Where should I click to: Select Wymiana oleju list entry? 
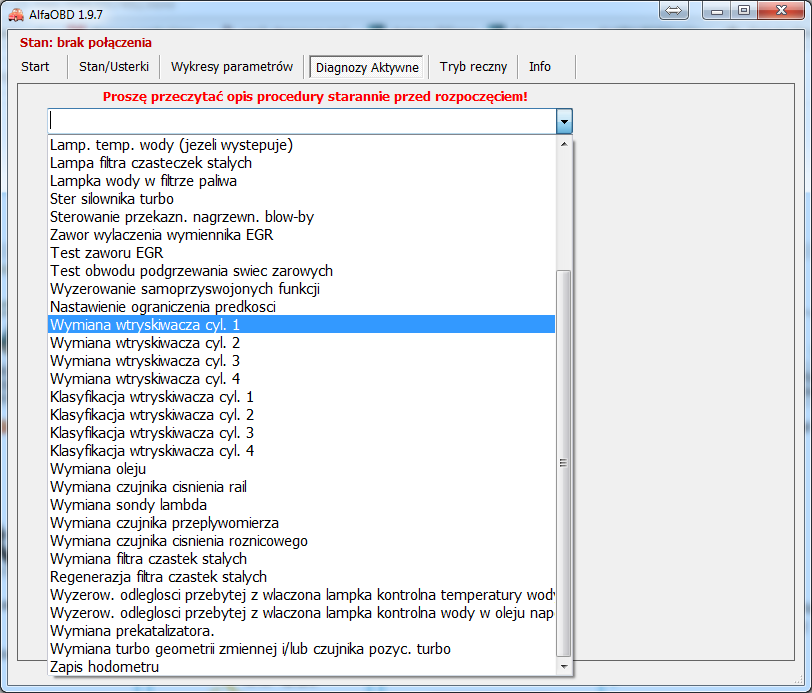coord(98,469)
